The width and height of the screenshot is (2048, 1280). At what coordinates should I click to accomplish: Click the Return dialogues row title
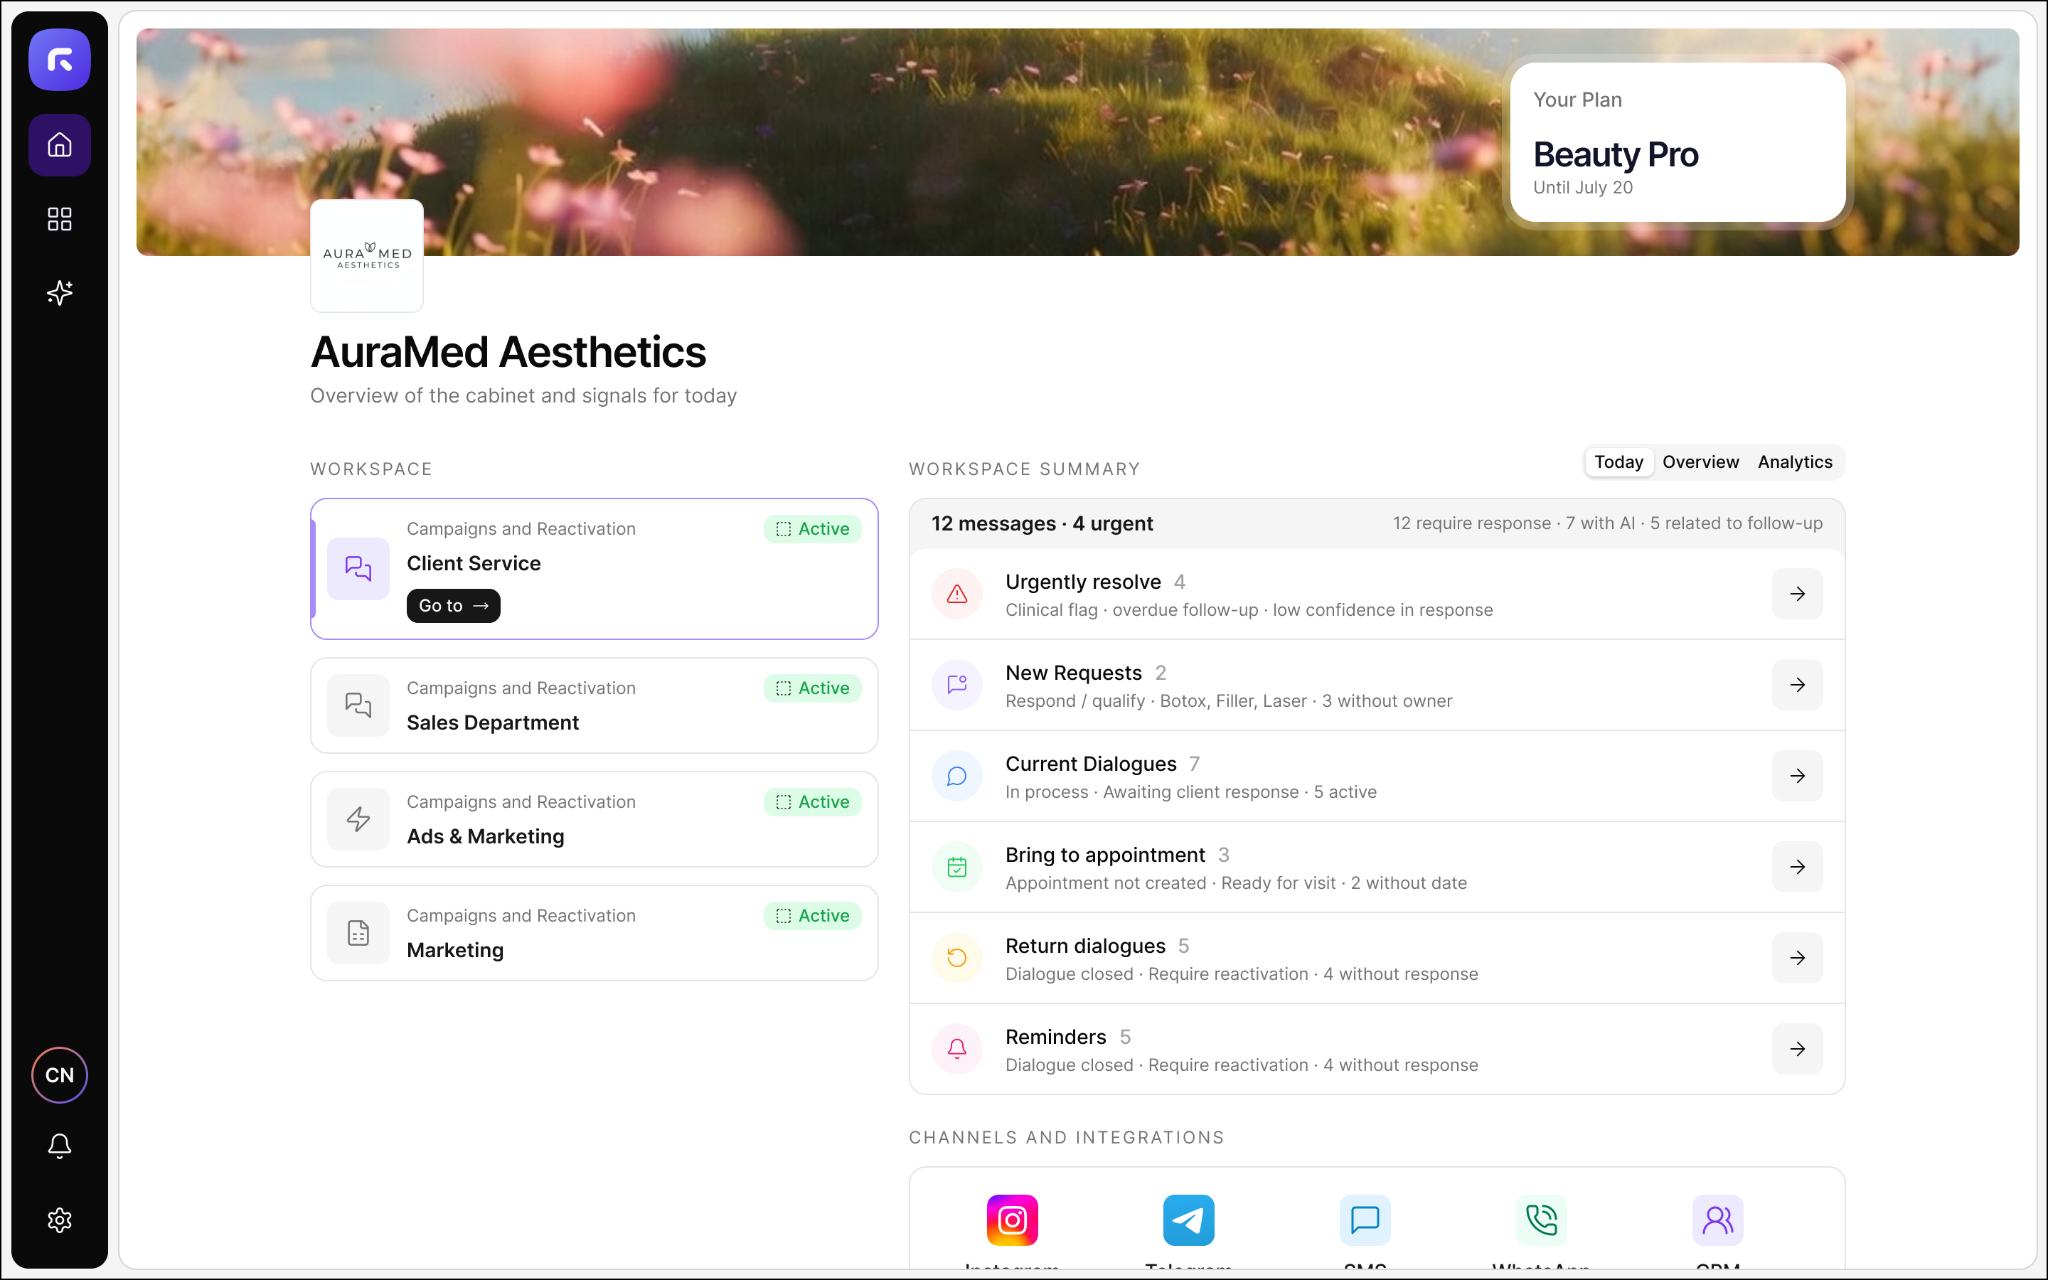1085,946
